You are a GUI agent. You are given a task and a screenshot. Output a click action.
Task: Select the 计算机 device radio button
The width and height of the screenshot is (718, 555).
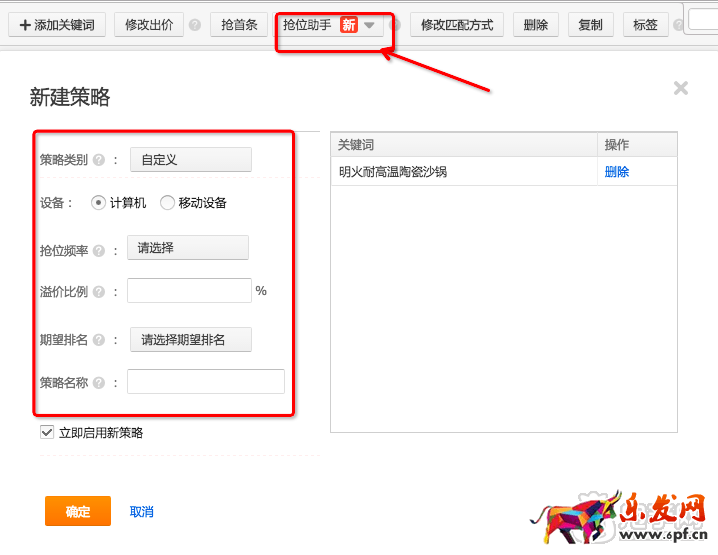[98, 203]
